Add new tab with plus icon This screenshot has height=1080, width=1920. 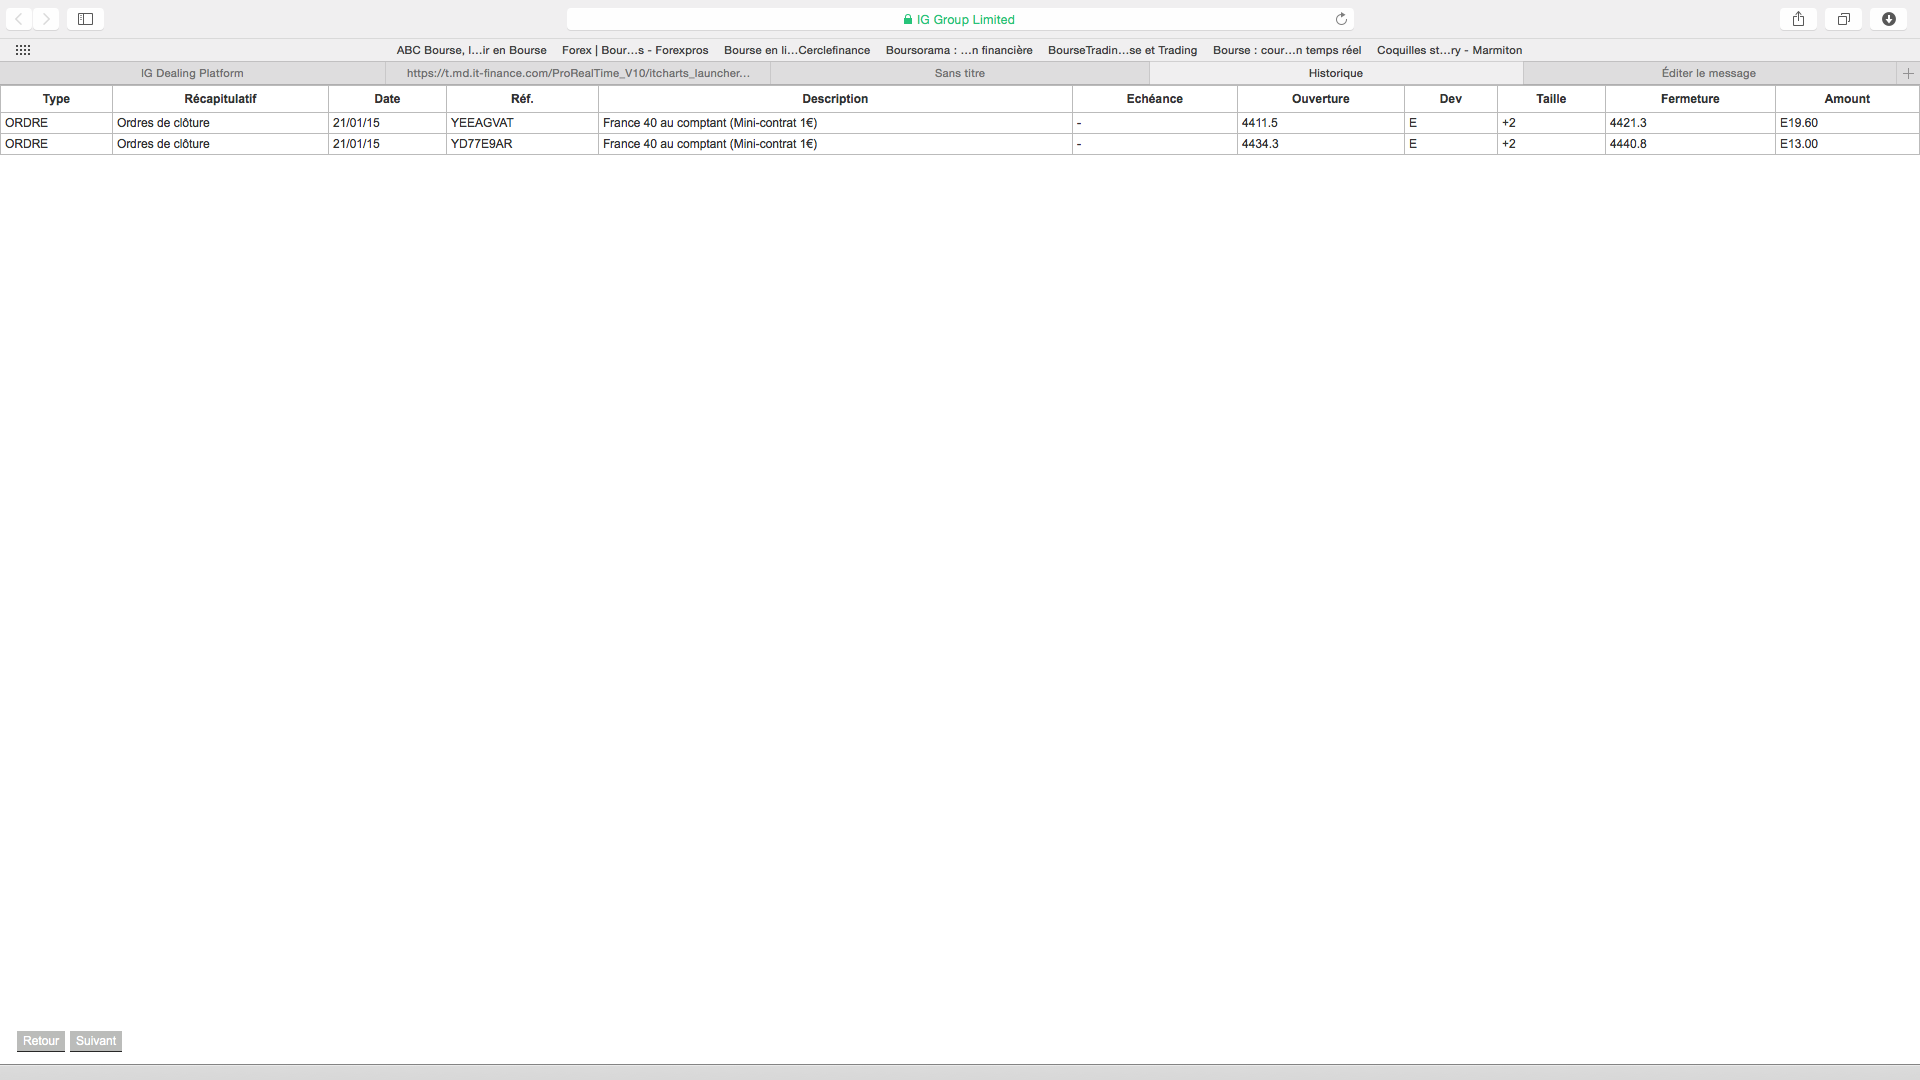click(x=1908, y=73)
